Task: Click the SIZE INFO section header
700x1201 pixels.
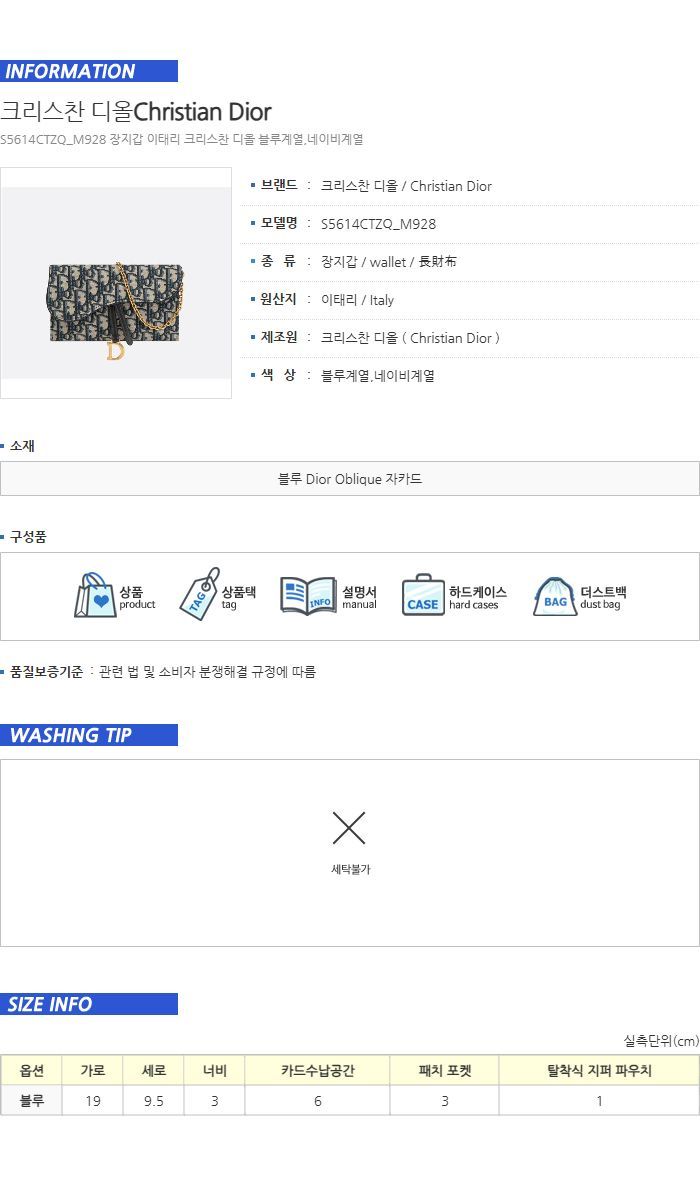Action: coord(89,1004)
